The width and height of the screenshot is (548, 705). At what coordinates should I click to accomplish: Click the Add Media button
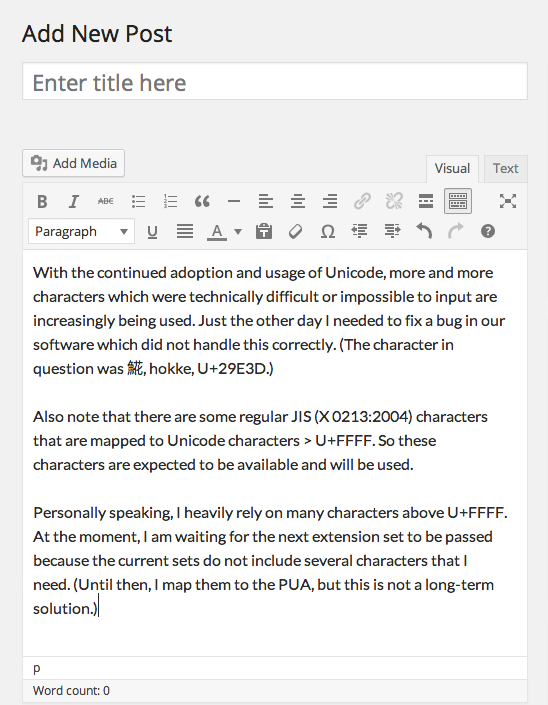[x=74, y=163]
